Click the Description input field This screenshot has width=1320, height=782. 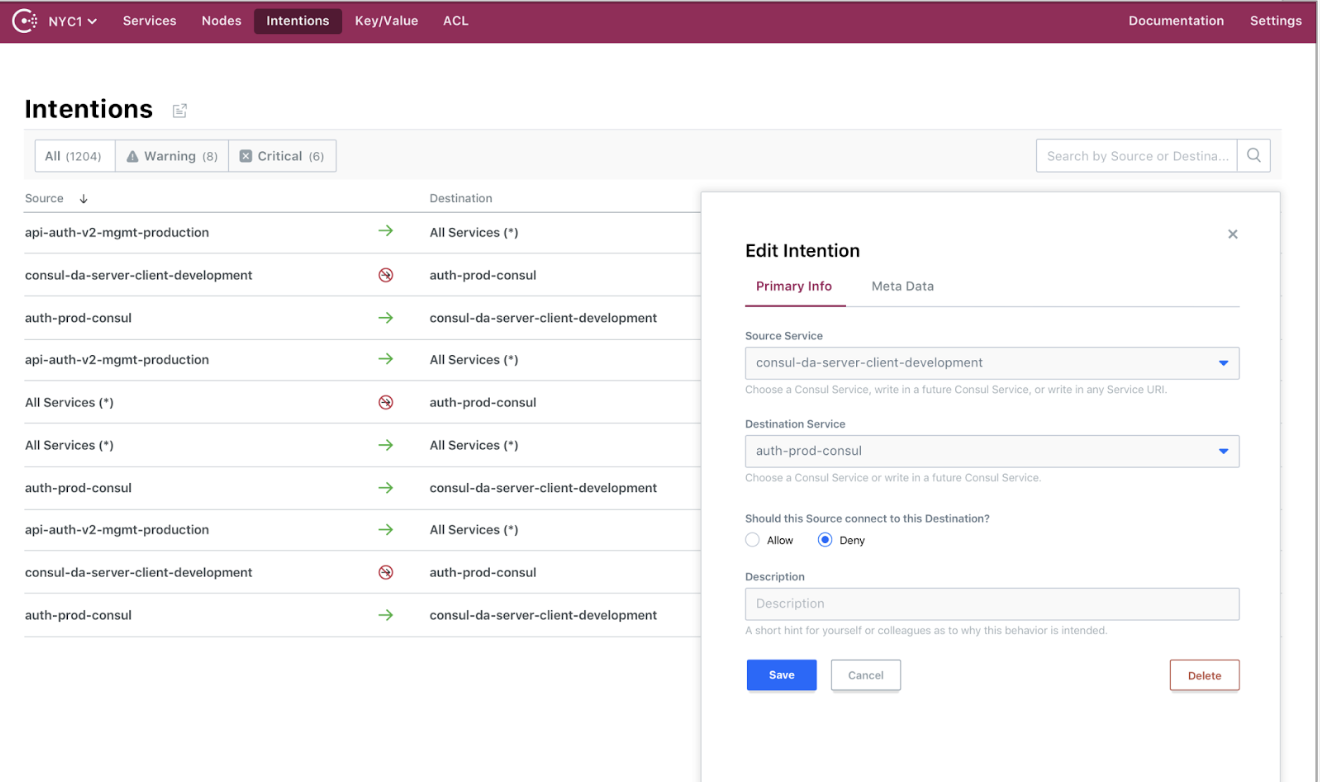(x=991, y=604)
